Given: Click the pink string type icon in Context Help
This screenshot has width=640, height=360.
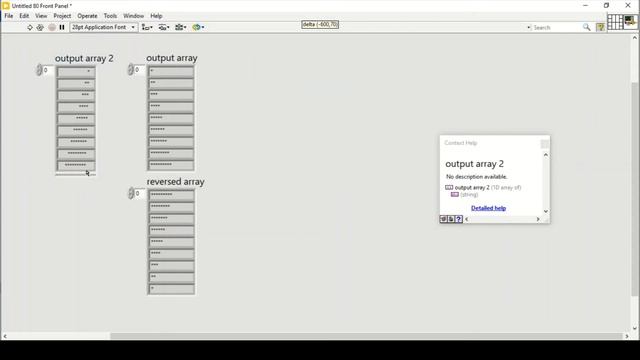Looking at the screenshot, I should pyautogui.click(x=455, y=195).
